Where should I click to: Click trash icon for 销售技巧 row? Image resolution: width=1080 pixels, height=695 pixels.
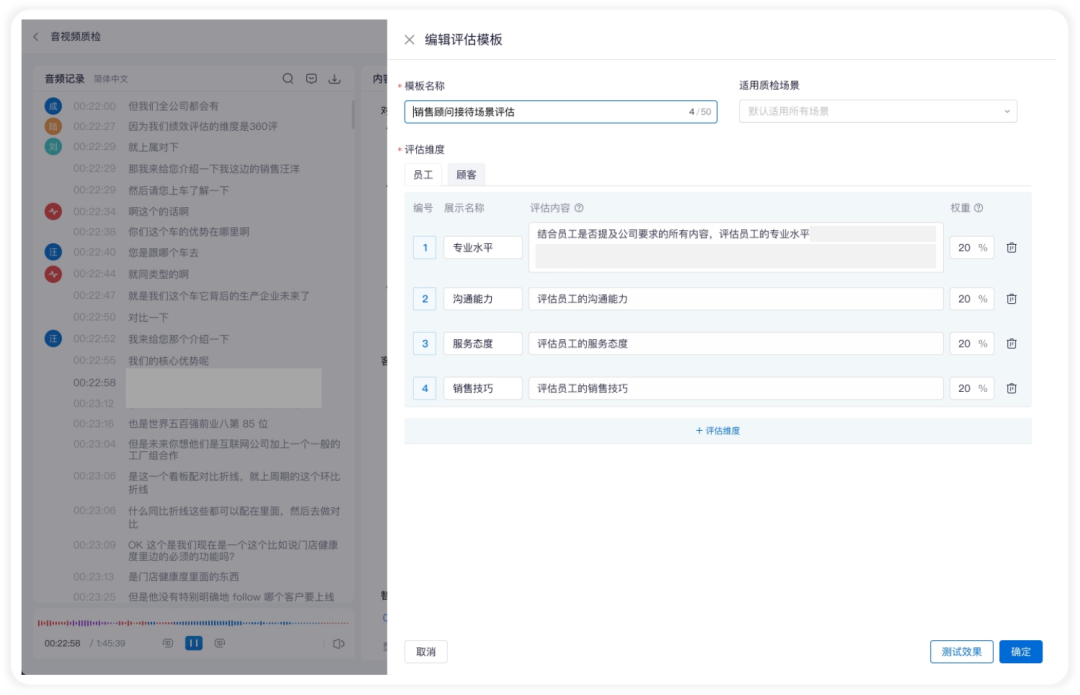click(x=1011, y=388)
